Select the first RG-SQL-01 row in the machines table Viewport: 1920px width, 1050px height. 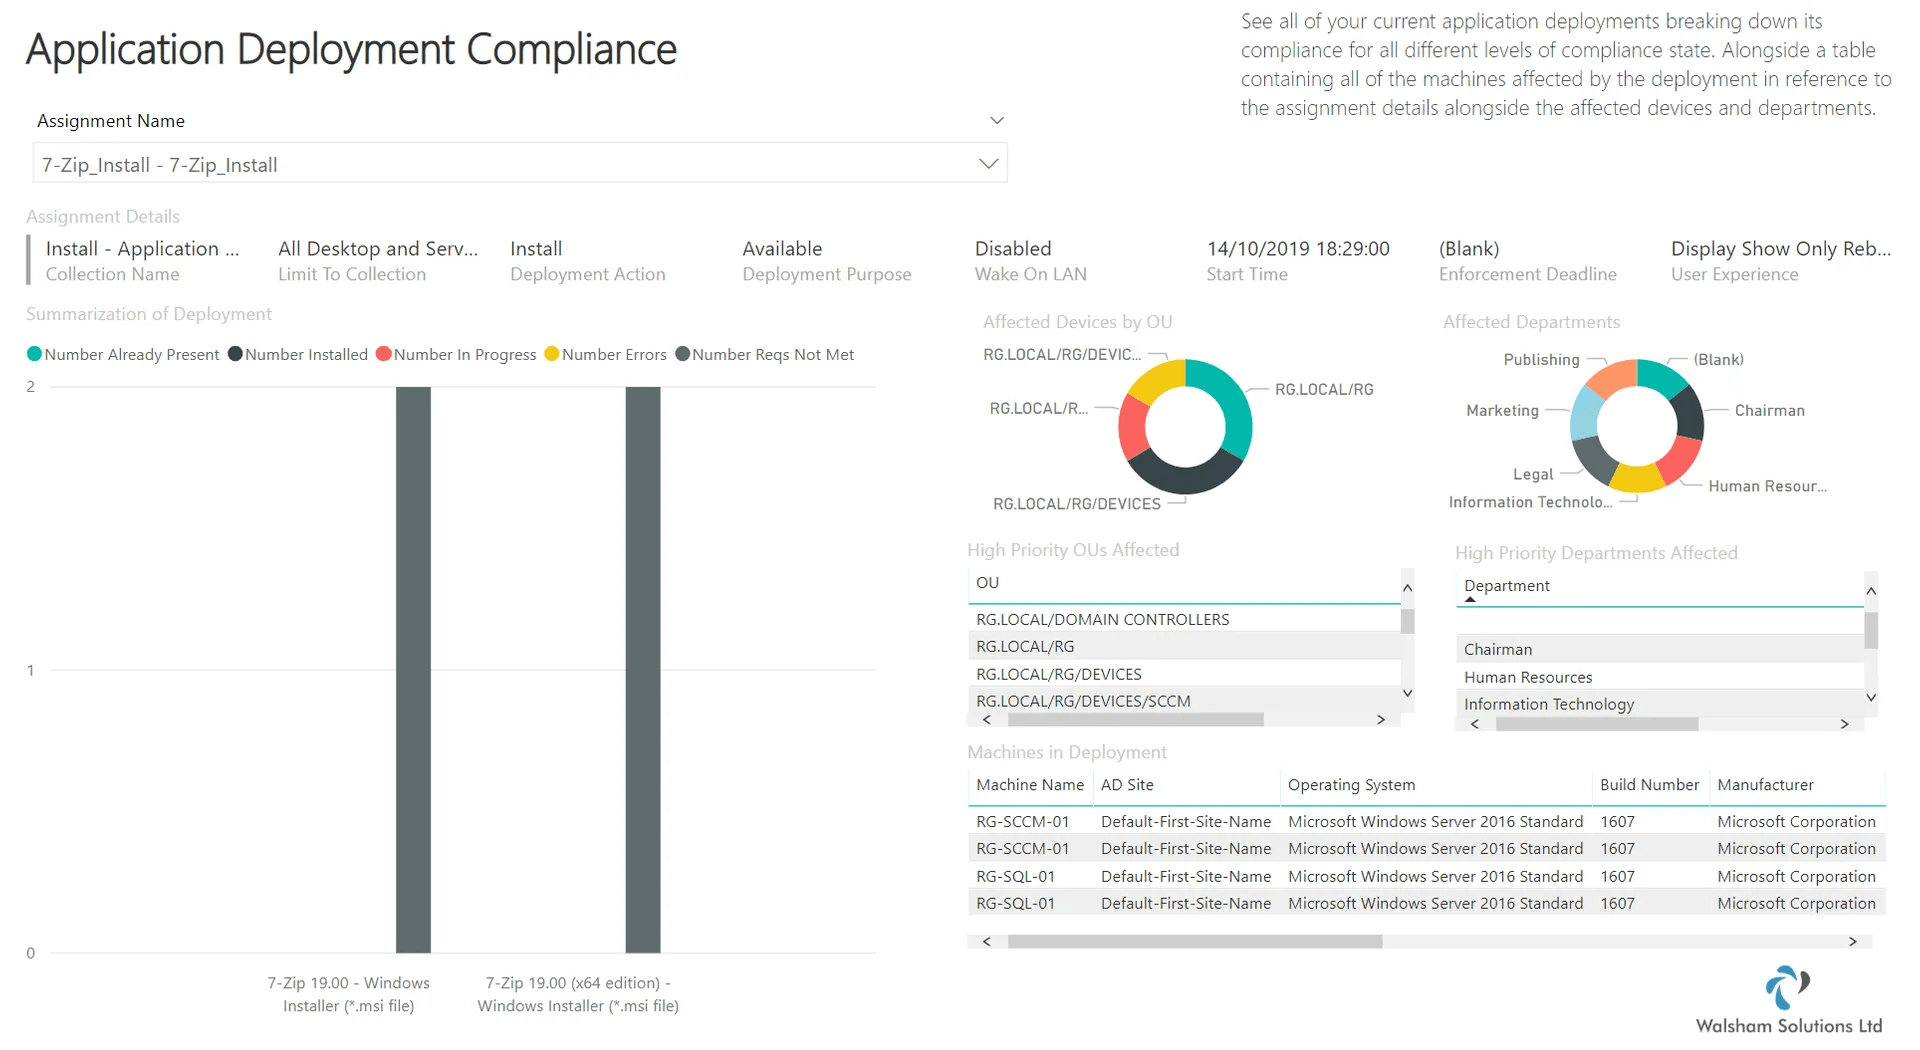click(x=1427, y=876)
